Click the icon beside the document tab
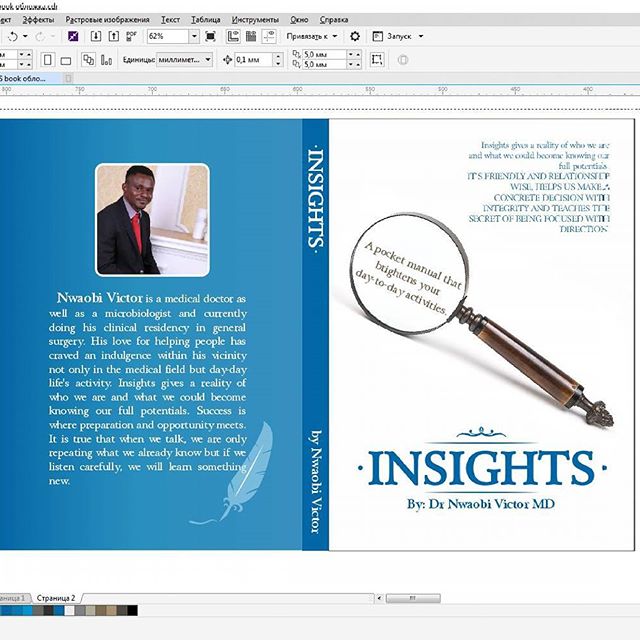The height and width of the screenshot is (640, 640). [x=69, y=78]
